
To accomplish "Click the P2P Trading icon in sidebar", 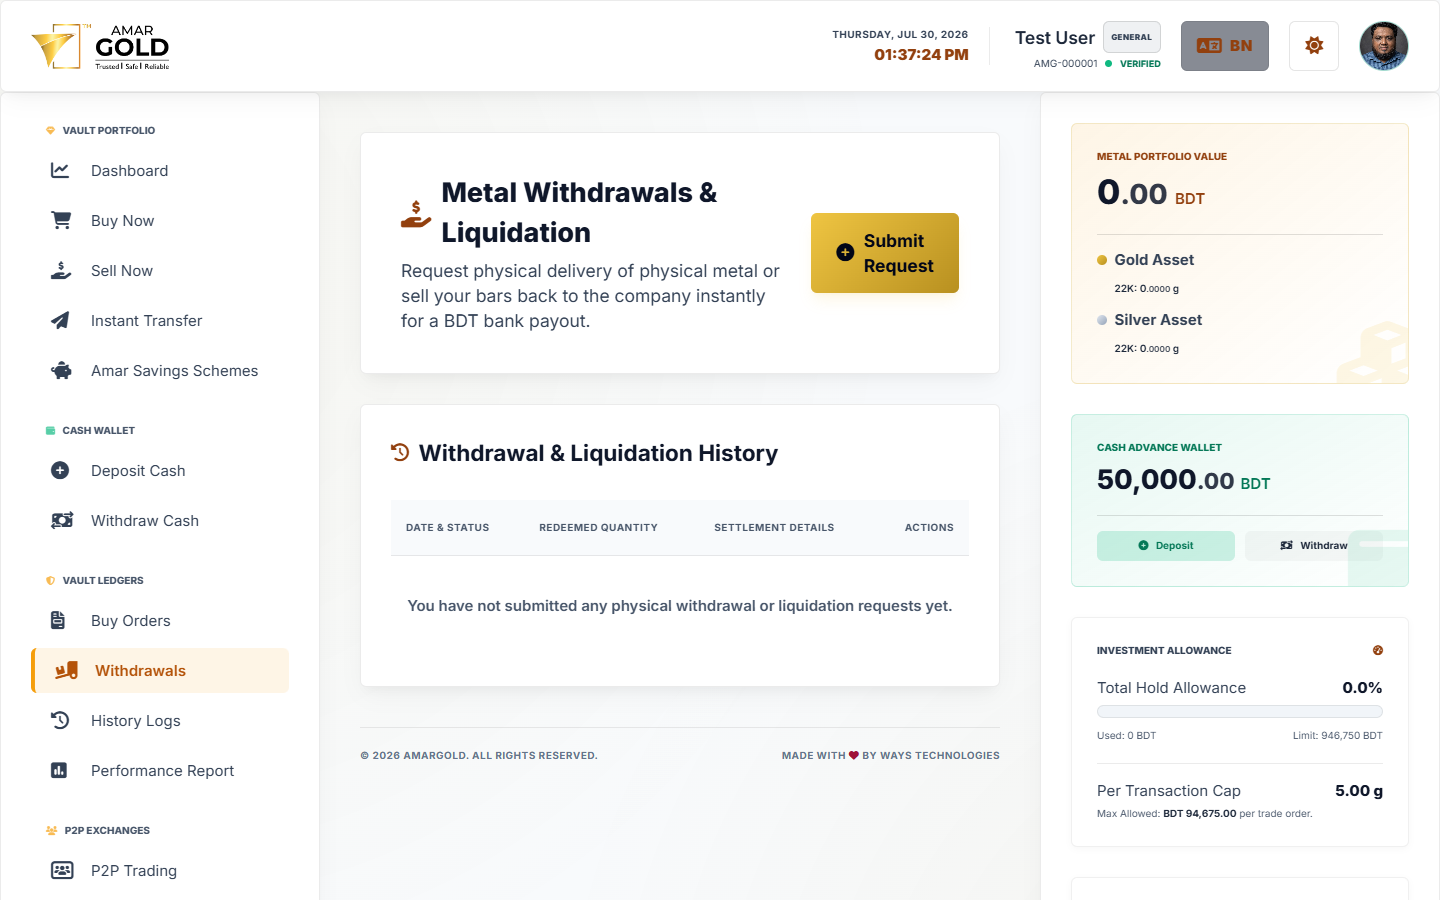I will (x=62, y=870).
